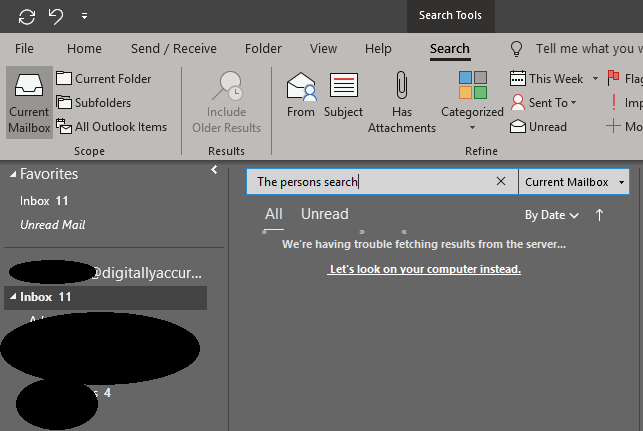The height and width of the screenshot is (431, 643).
Task: Refine search by Subject
Action: pos(343,95)
